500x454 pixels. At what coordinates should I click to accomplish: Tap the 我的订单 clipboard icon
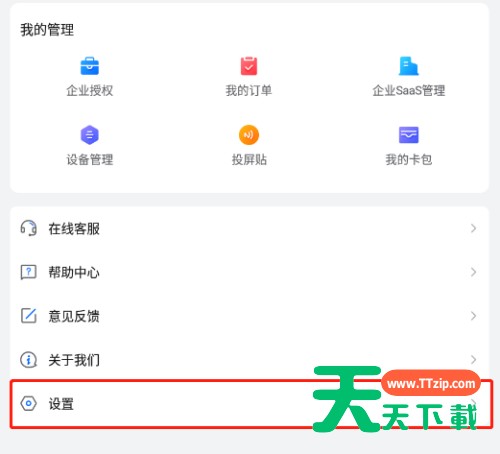tap(249, 66)
